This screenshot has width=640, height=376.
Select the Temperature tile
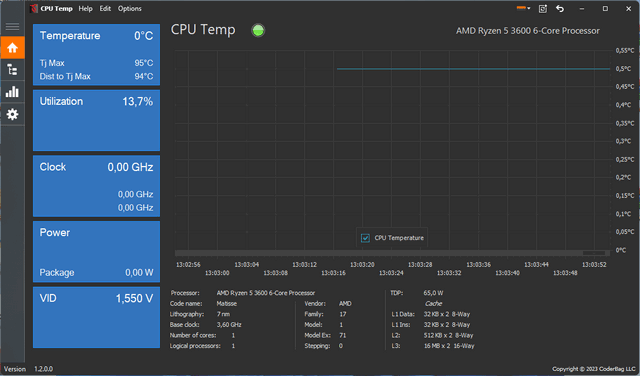(x=96, y=55)
